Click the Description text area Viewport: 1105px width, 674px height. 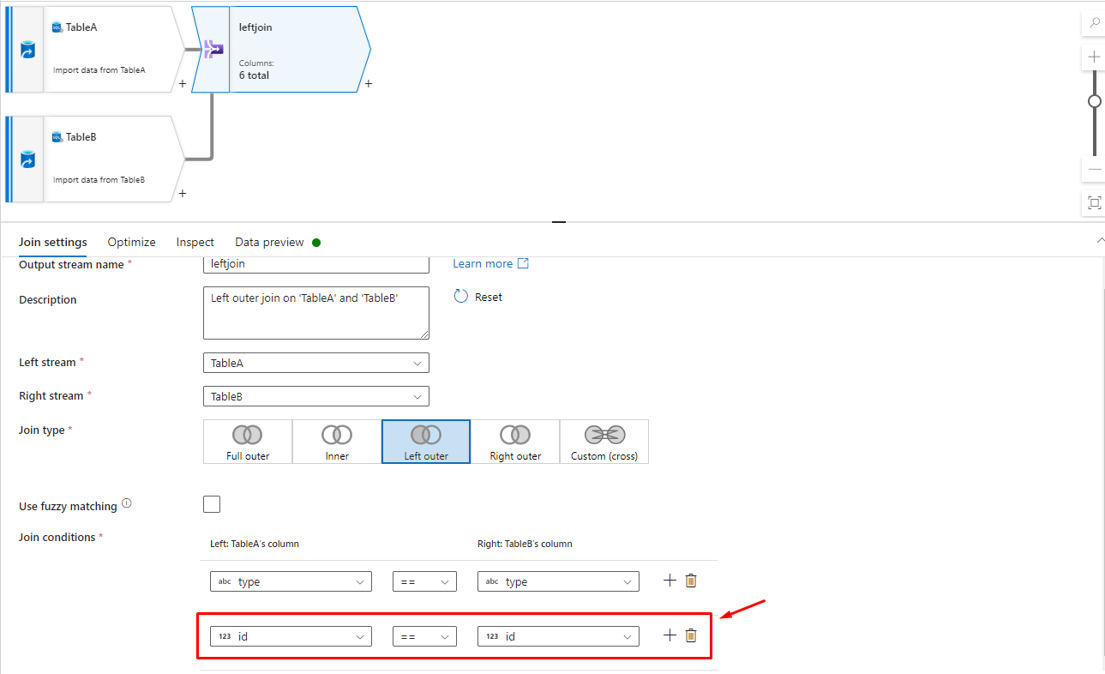click(316, 313)
